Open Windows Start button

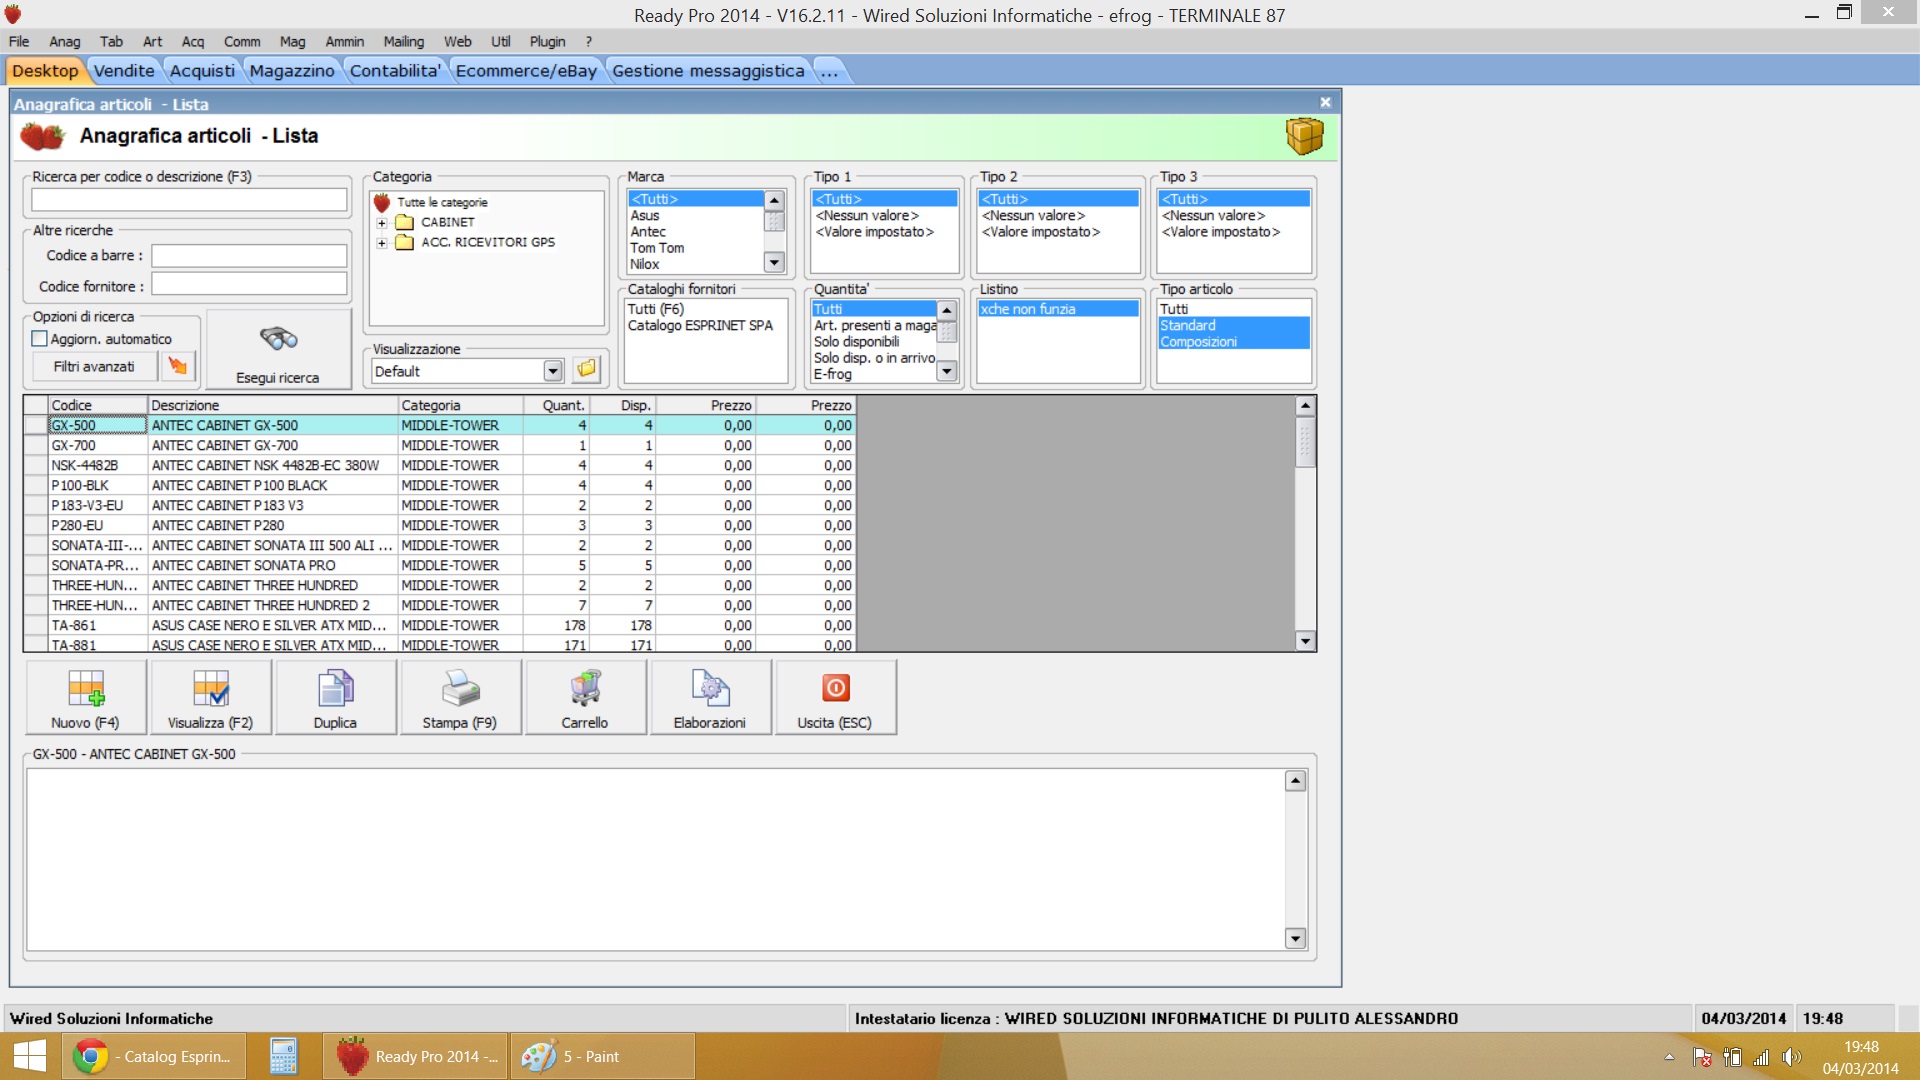click(x=30, y=1056)
